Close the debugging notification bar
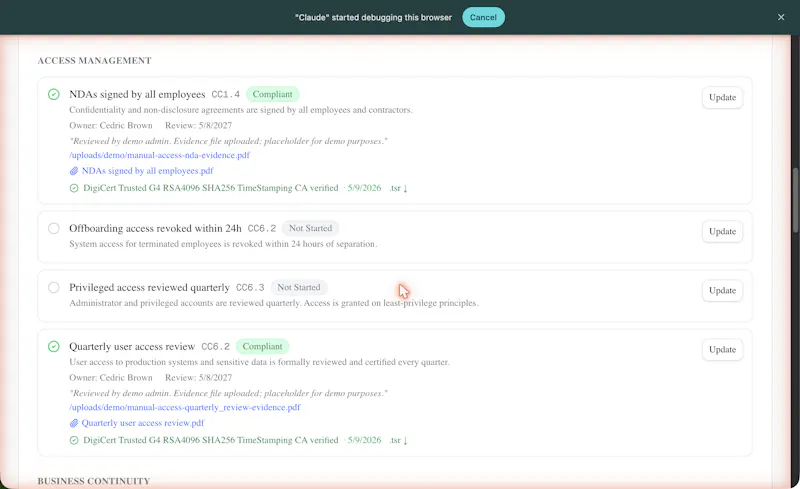 point(781,17)
